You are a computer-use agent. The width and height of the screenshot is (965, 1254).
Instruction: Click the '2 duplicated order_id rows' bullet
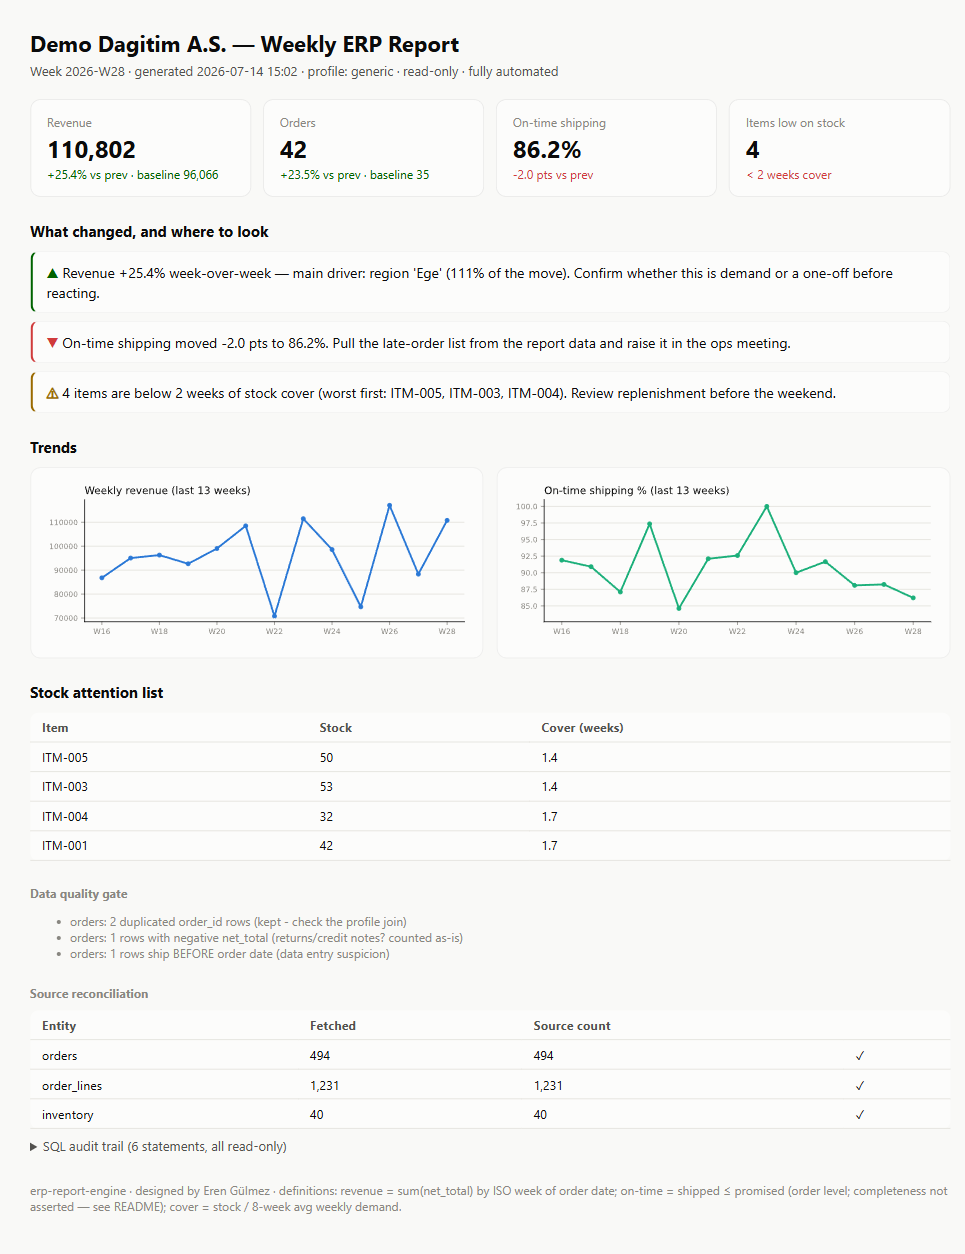tap(238, 922)
